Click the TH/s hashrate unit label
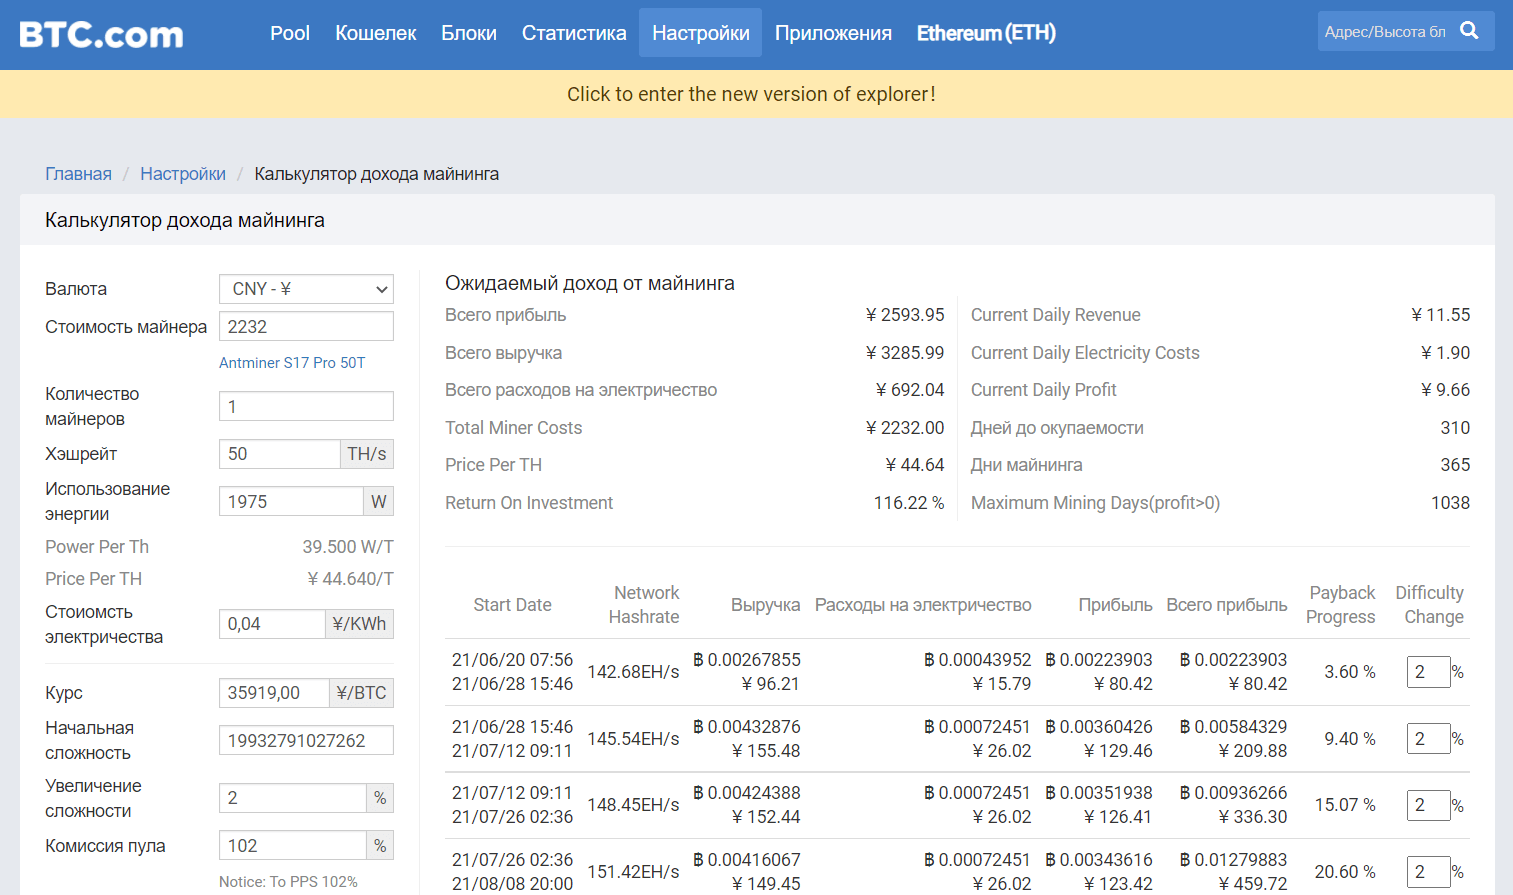This screenshot has width=1513, height=895. point(367,454)
